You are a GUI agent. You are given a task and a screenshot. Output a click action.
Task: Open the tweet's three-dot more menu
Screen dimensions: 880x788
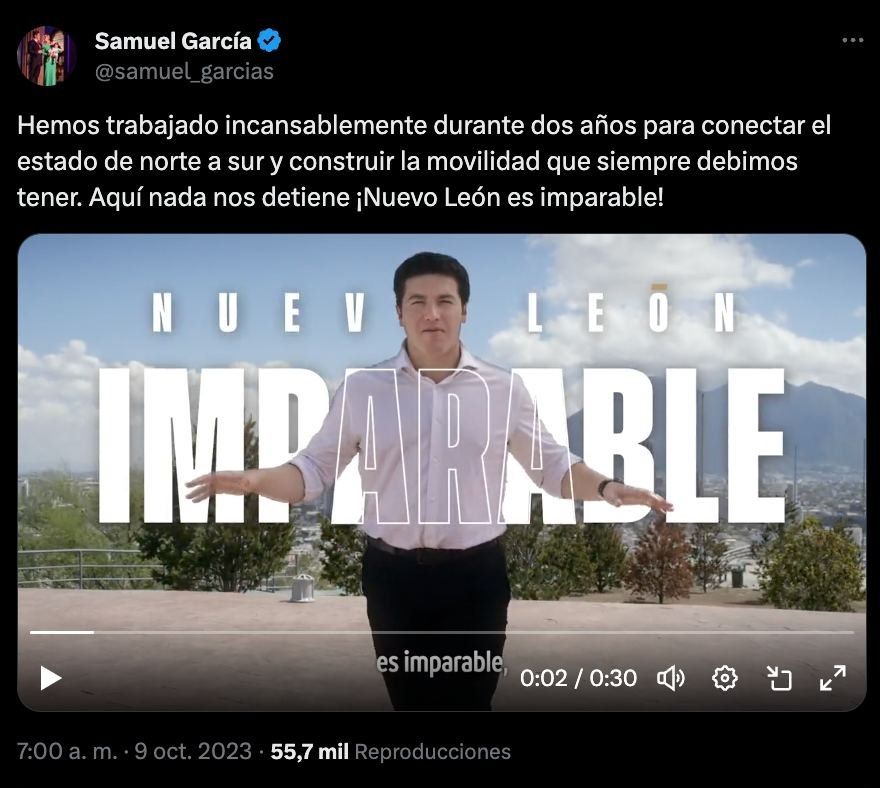[852, 40]
